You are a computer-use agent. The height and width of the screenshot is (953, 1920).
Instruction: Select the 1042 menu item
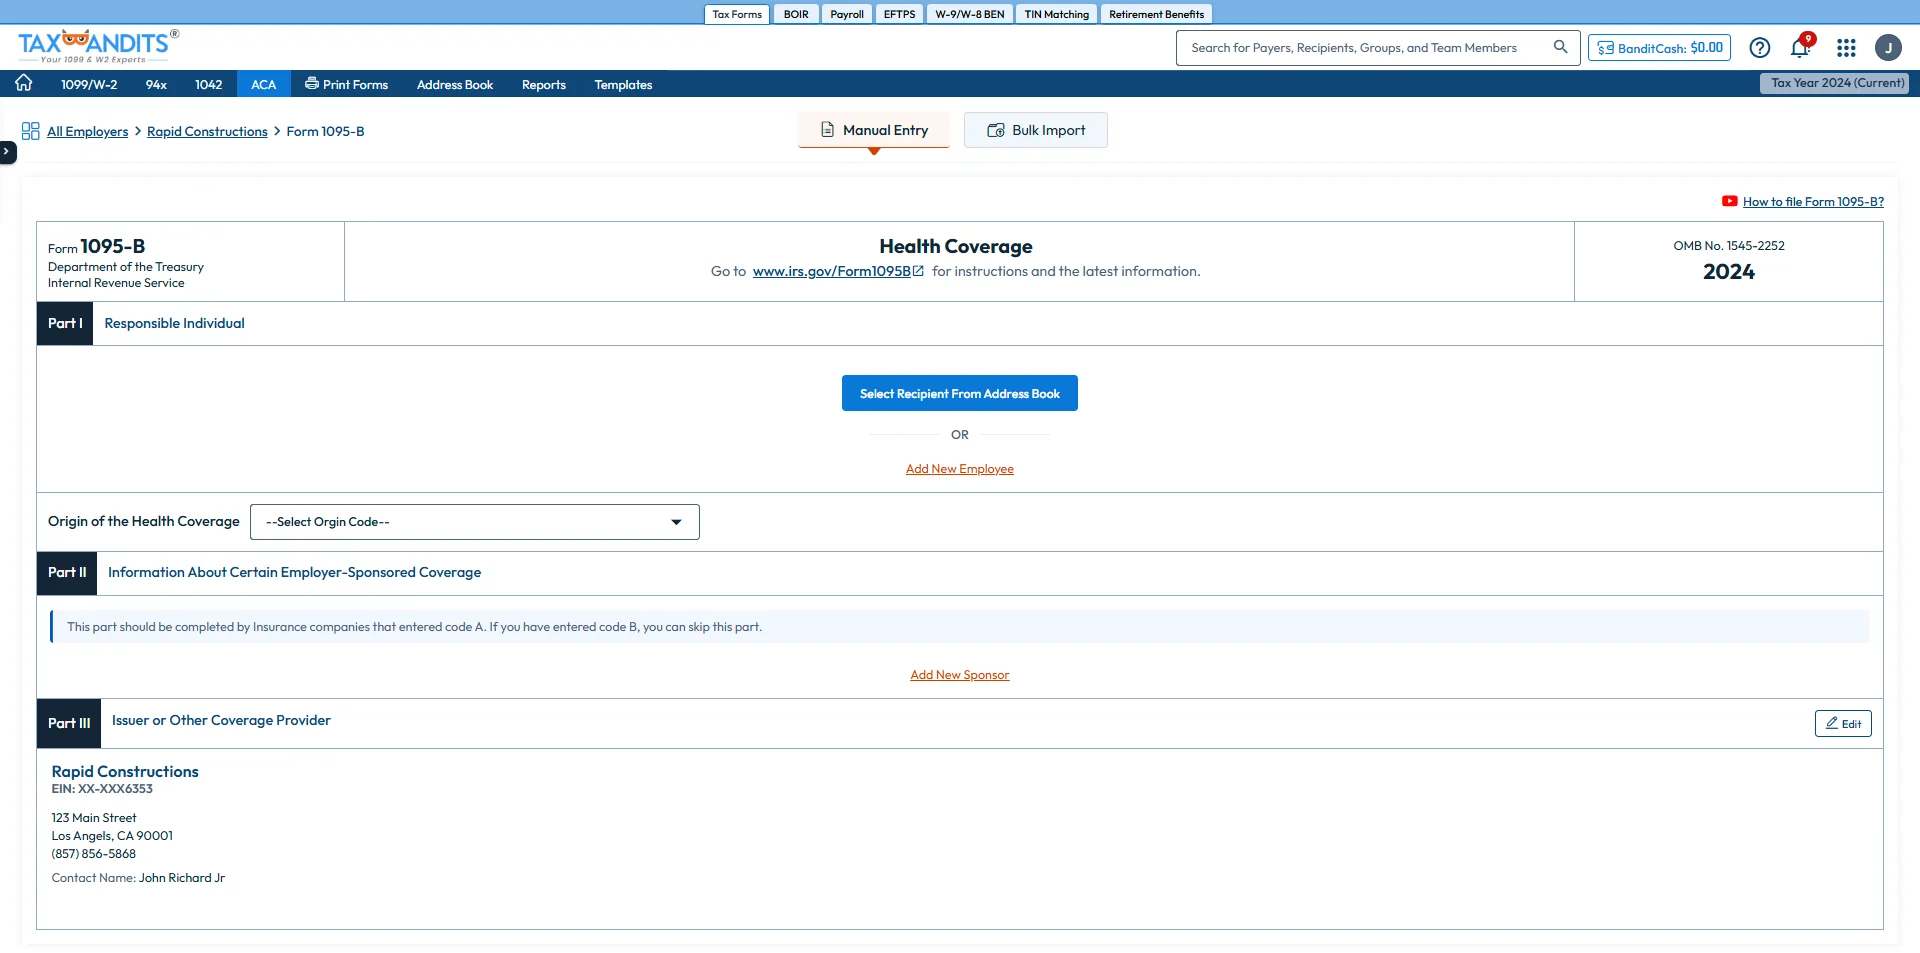click(209, 84)
